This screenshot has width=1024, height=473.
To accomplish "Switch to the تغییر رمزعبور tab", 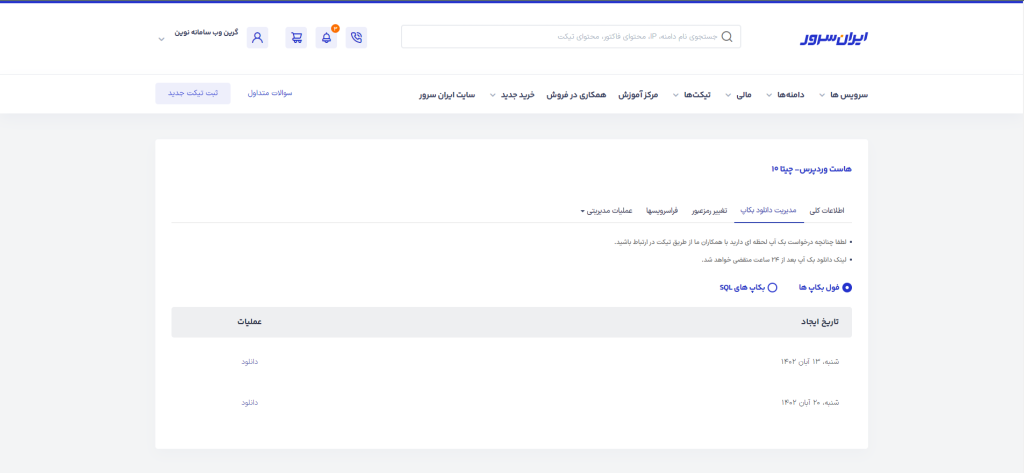I will pos(705,211).
